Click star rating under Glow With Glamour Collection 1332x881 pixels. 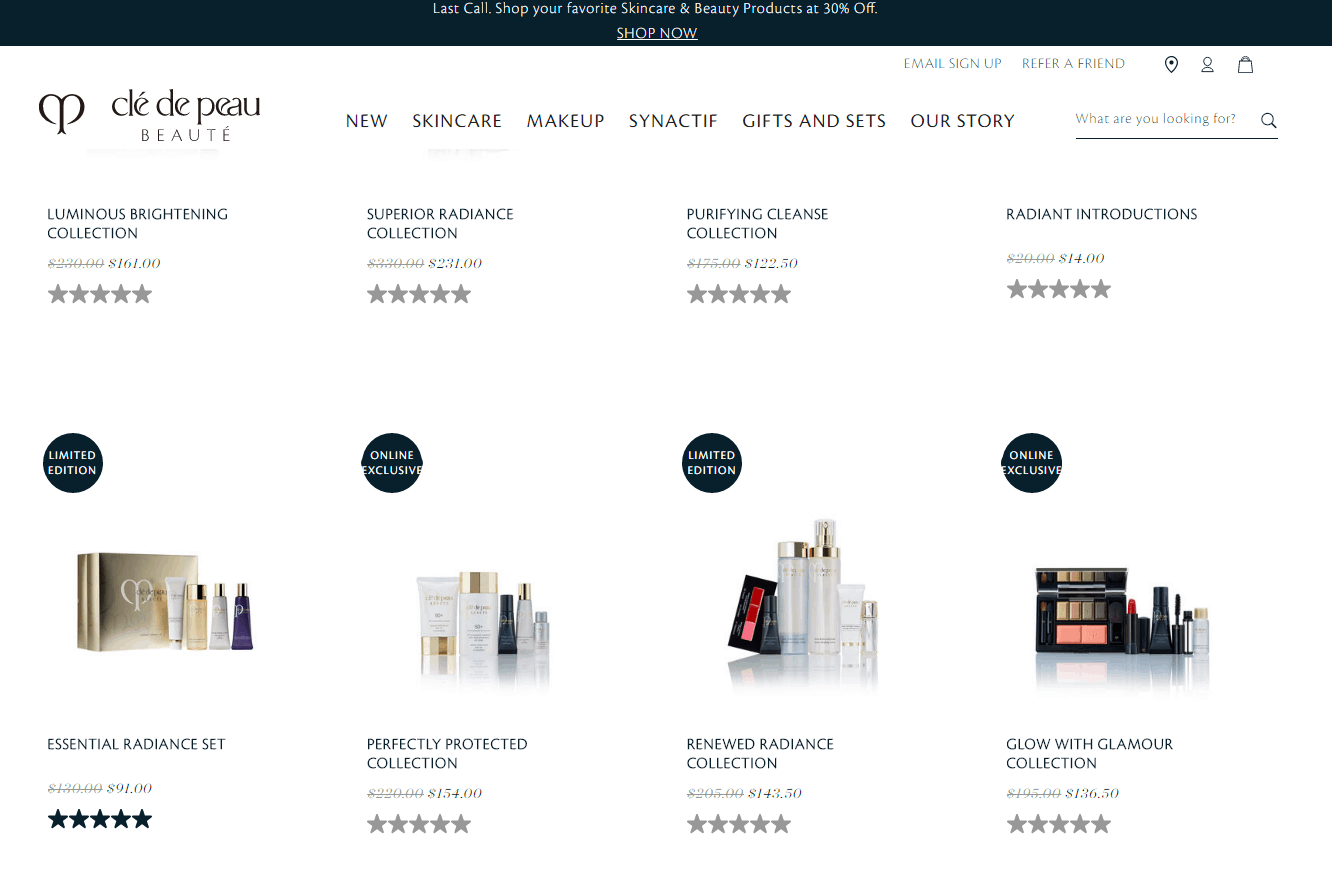click(1059, 824)
